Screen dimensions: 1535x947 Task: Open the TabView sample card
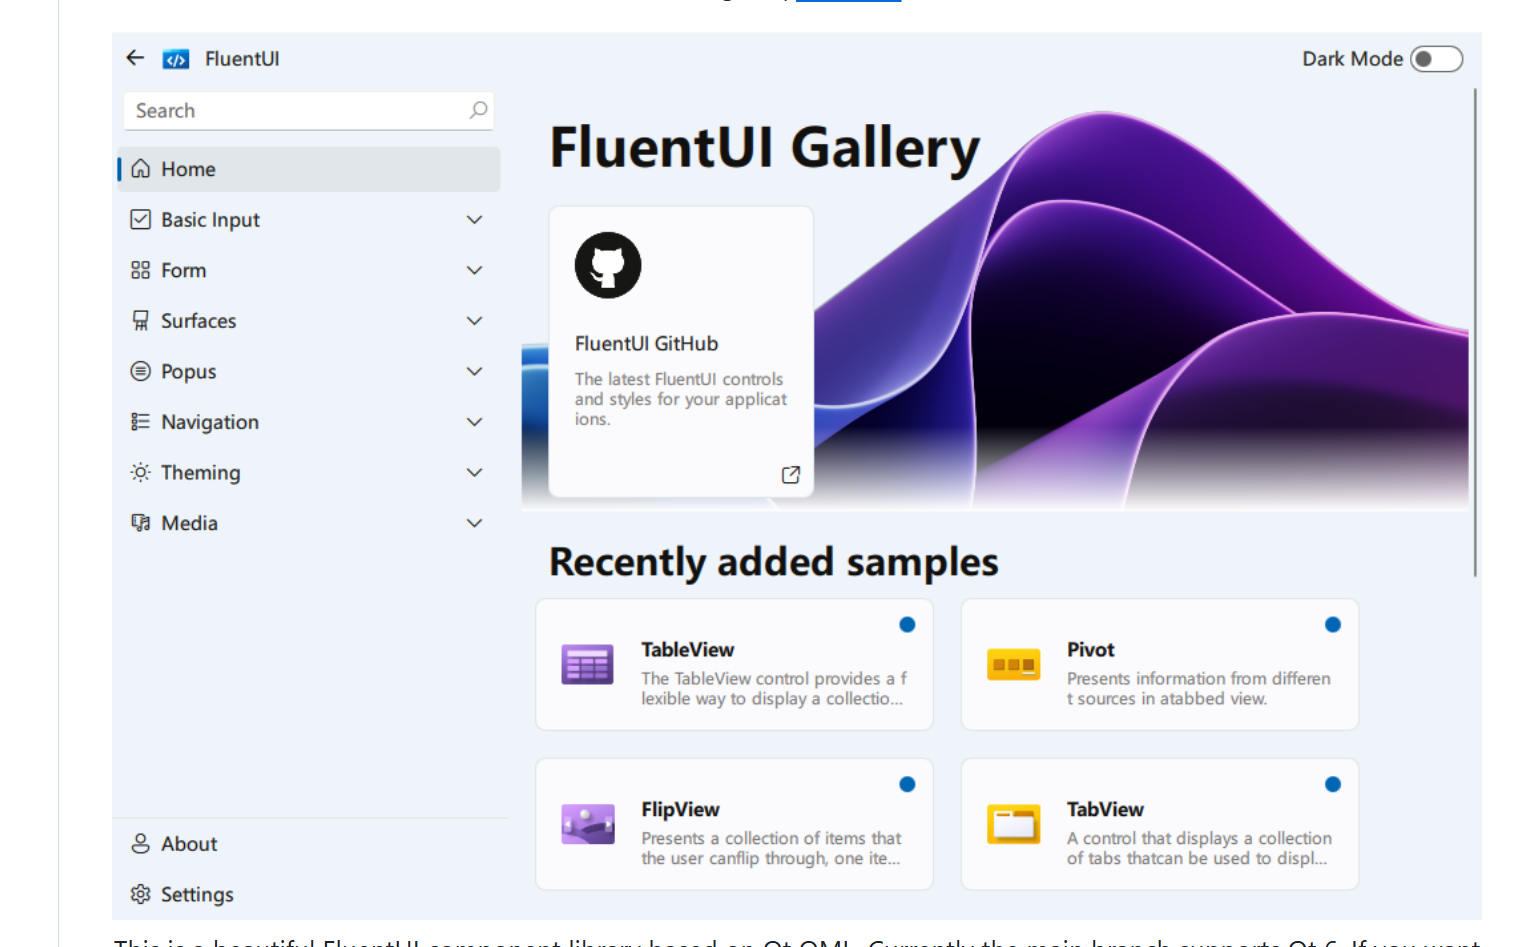pyautogui.click(x=1160, y=824)
